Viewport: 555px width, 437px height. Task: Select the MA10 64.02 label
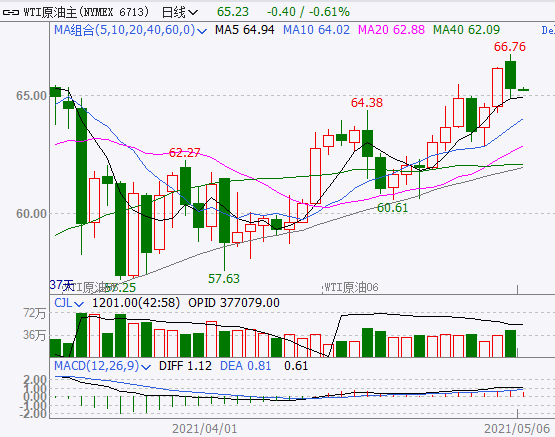tap(316, 30)
